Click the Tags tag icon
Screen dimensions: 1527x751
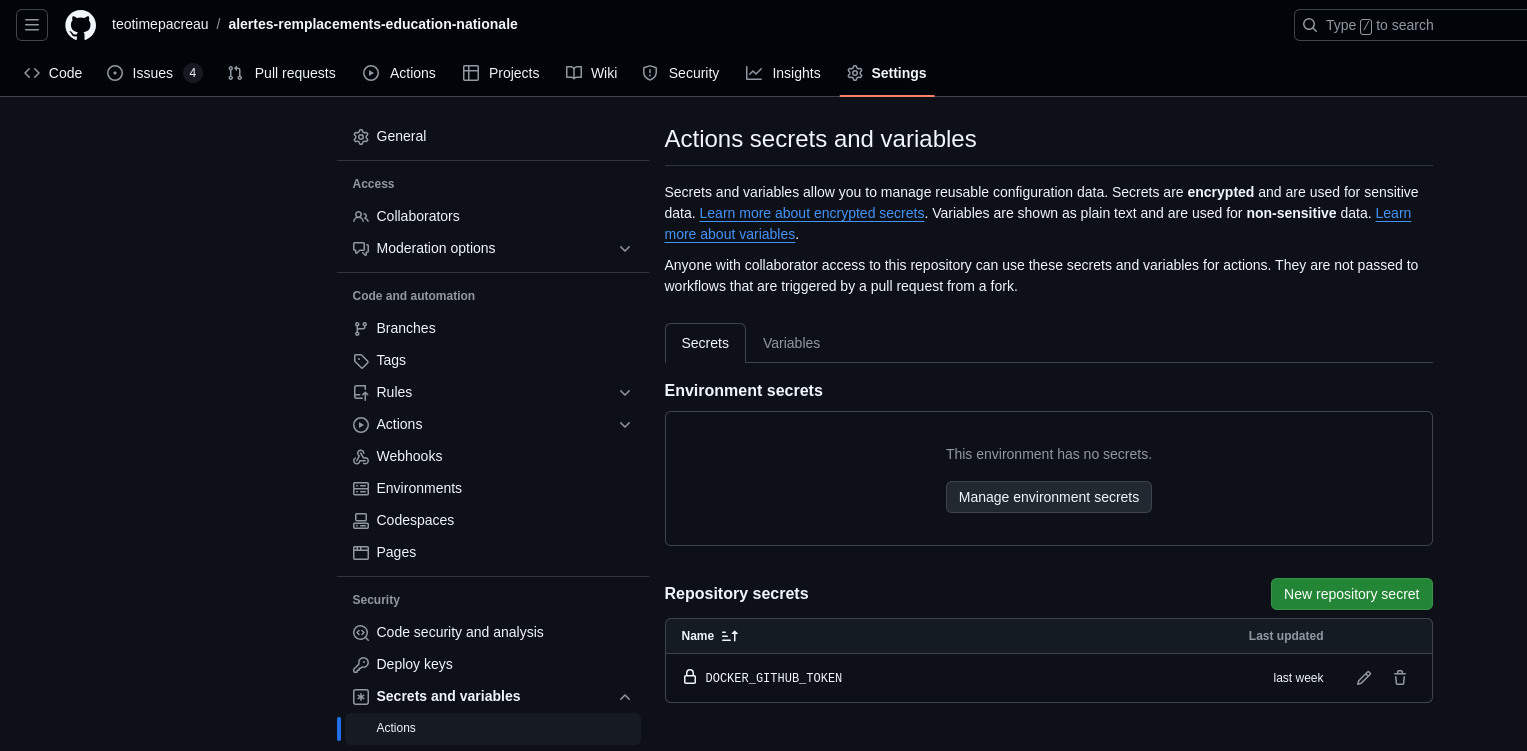(x=361, y=361)
